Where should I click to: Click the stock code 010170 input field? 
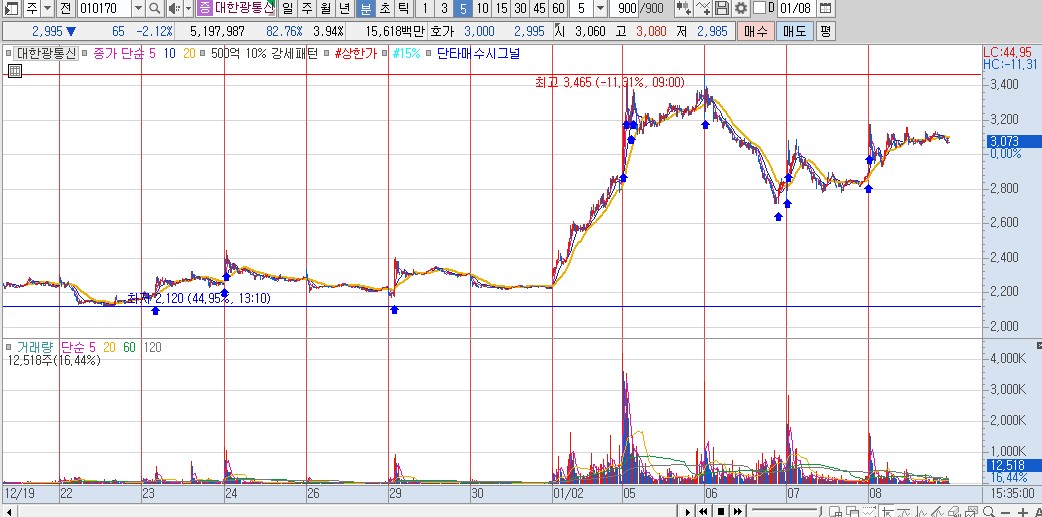pos(104,9)
